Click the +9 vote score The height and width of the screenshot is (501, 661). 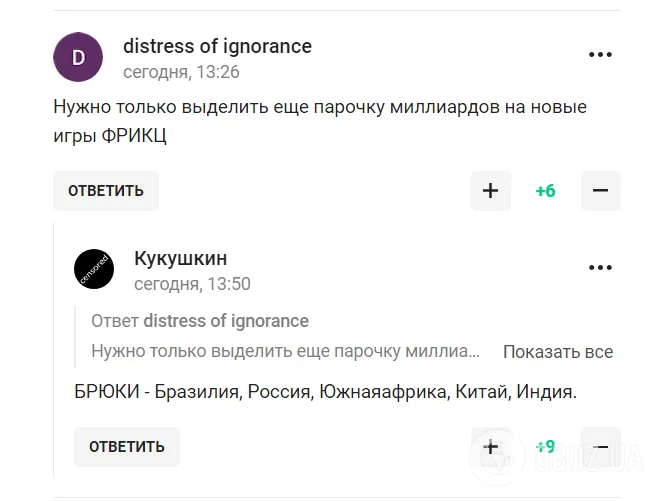pos(545,447)
